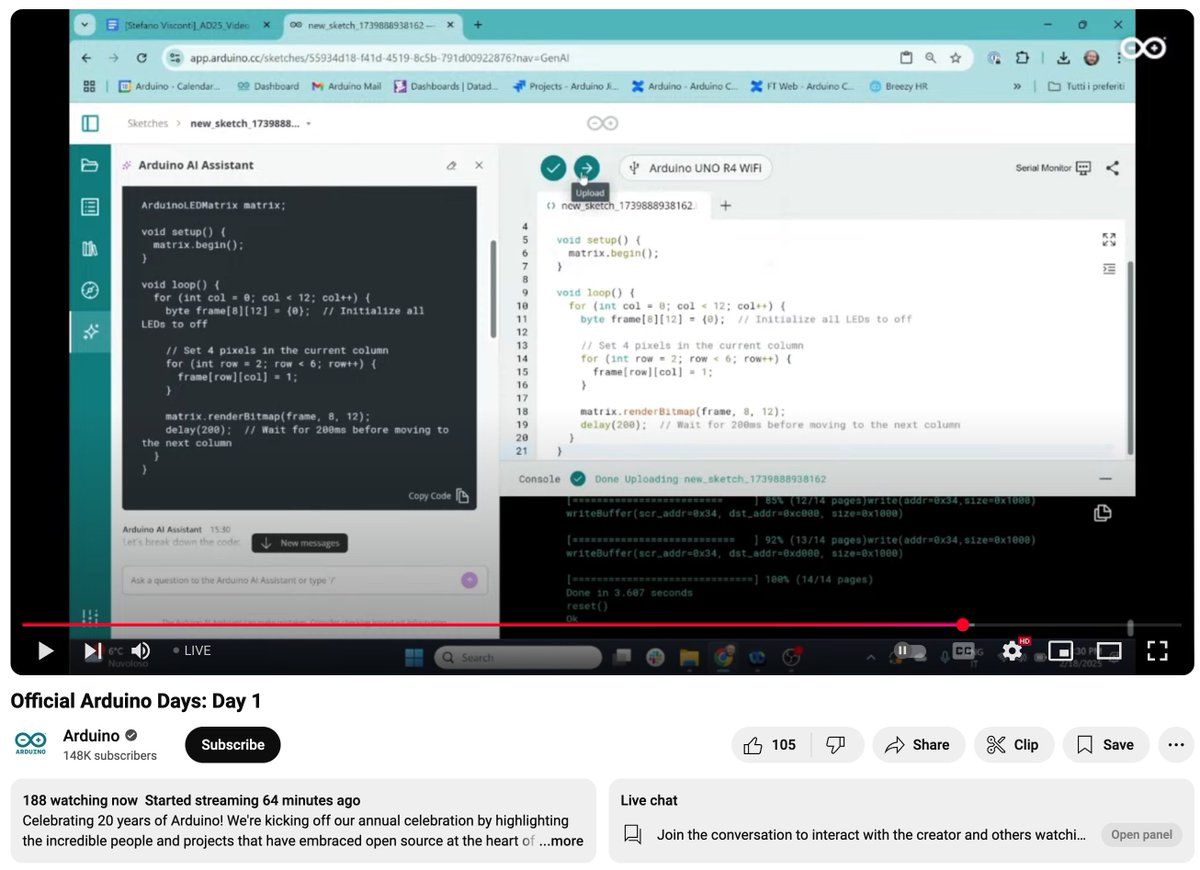Viewport: 1200px width, 870px height.
Task: Create a Clip of the video
Action: pyautogui.click(x=1012, y=745)
